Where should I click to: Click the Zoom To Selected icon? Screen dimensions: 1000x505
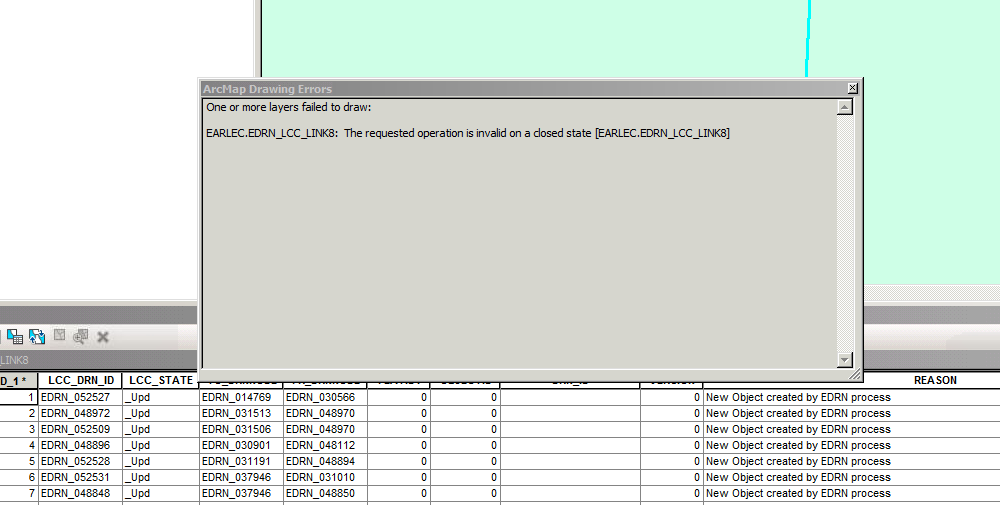[x=80, y=337]
